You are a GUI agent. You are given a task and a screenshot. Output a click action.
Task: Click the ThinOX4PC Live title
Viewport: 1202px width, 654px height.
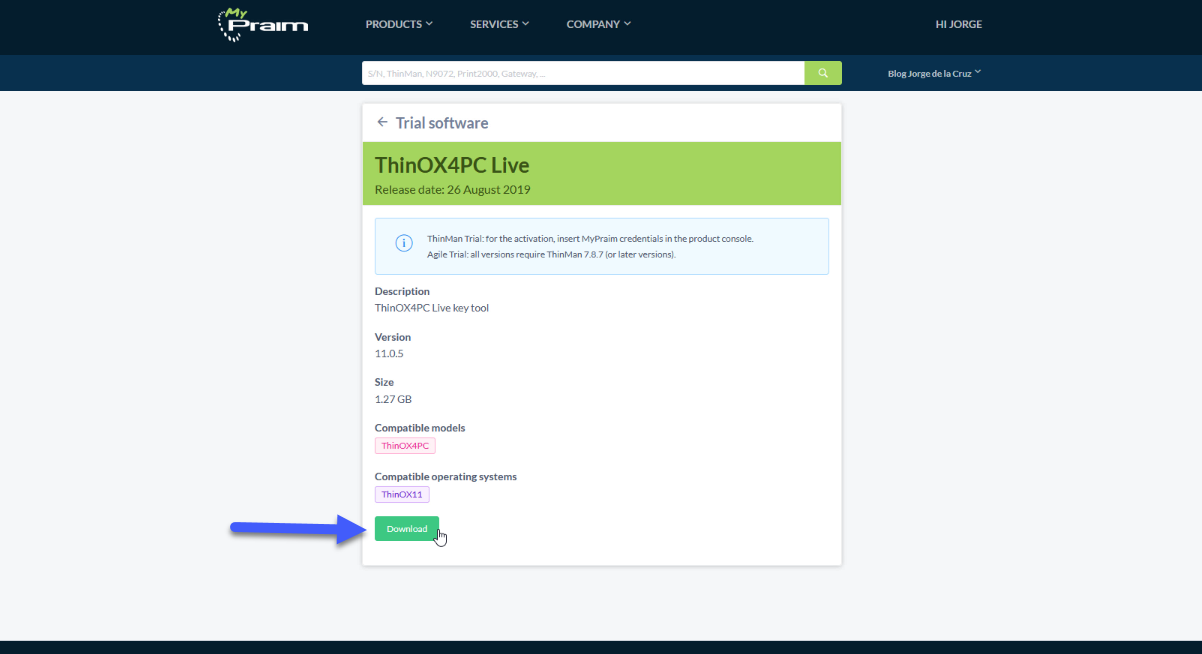(x=452, y=165)
